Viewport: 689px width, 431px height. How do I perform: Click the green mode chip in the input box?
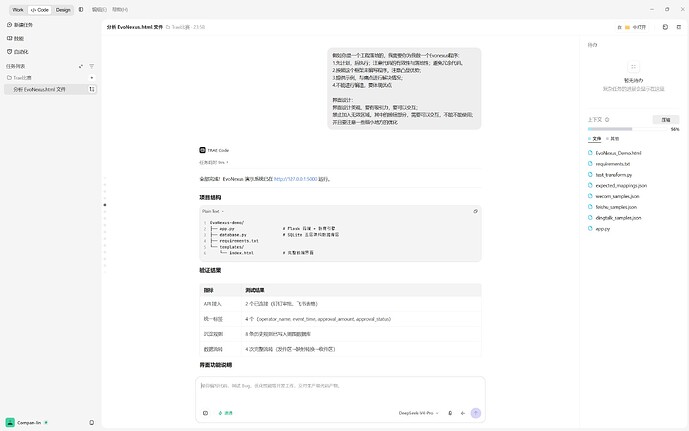(225, 413)
